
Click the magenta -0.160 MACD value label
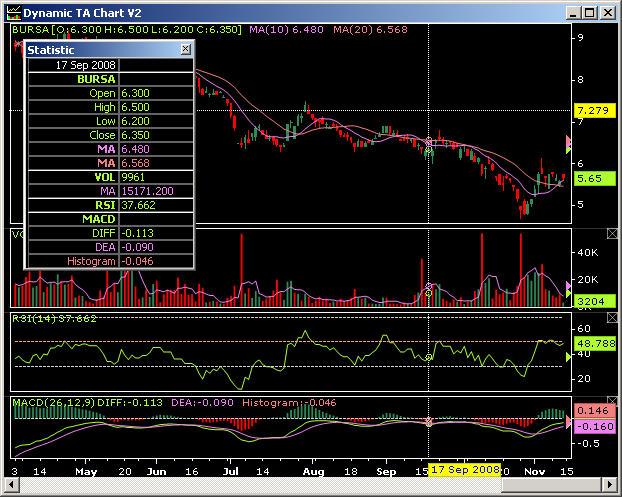(x=595, y=427)
